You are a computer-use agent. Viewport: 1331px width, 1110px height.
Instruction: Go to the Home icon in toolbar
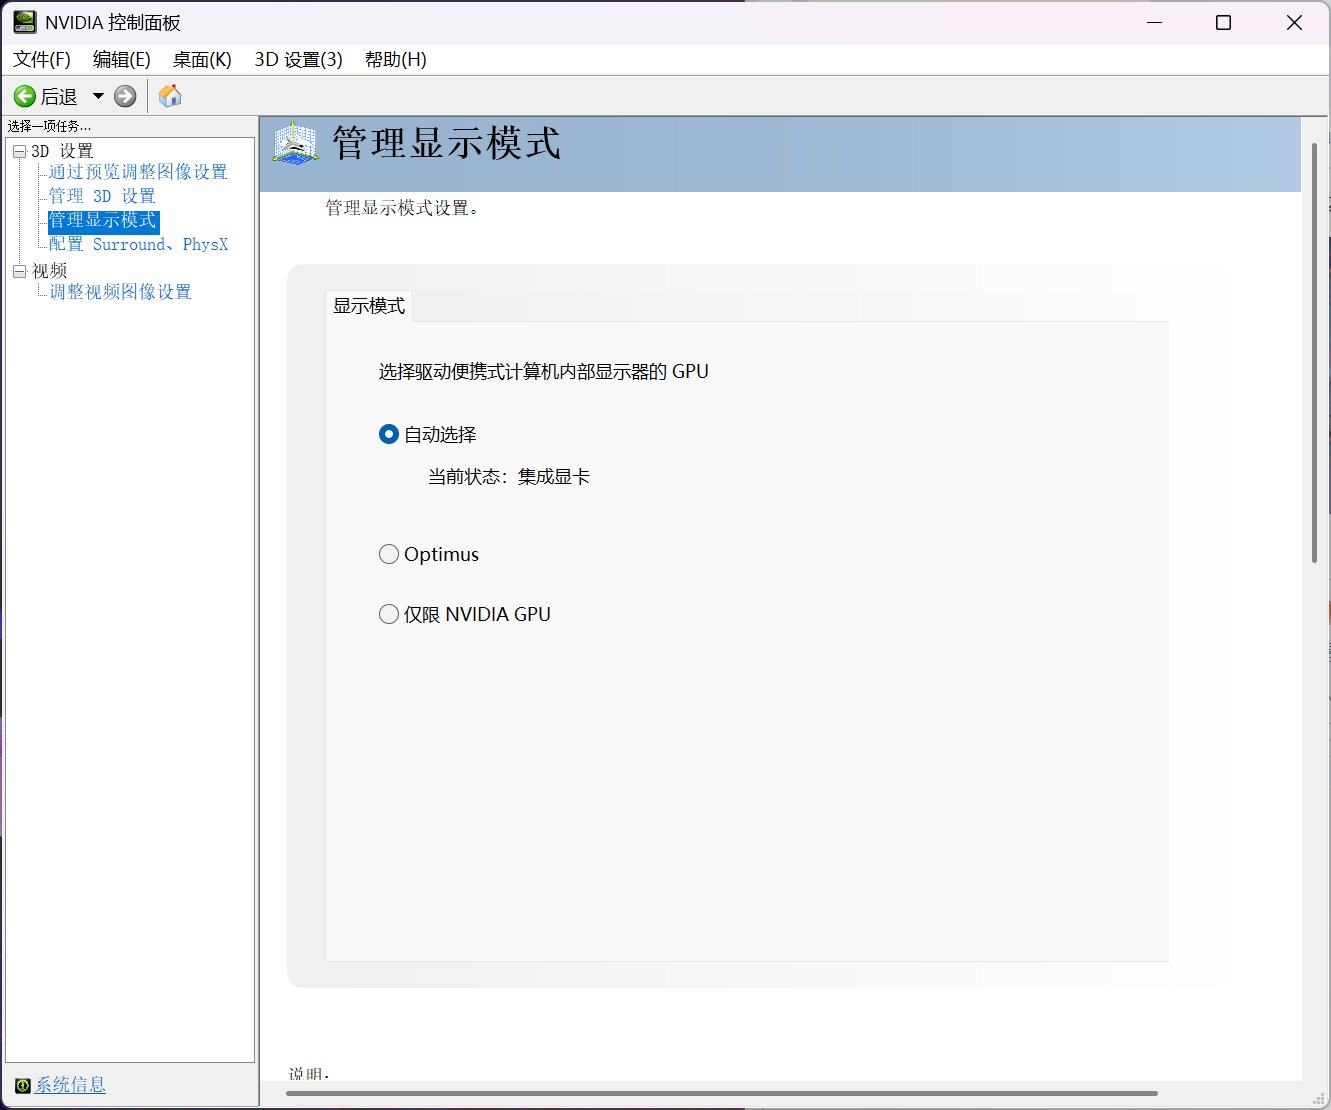click(x=170, y=96)
